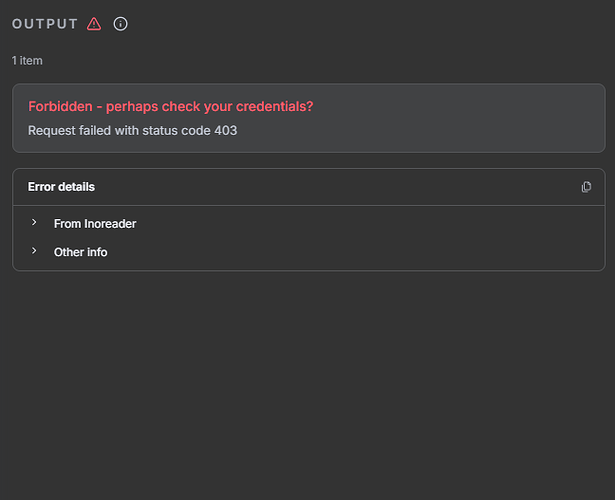
Task: Expand the From Inoreader chevron arrow
Action: pyautogui.click(x=34, y=223)
